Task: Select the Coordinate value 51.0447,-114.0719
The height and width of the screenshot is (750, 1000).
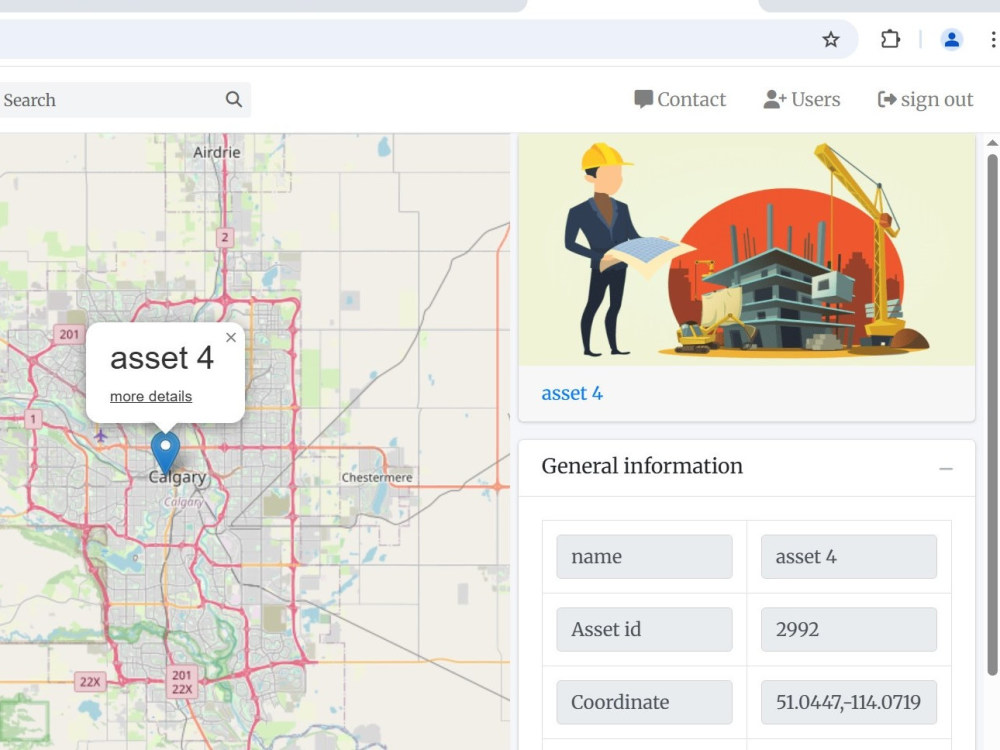Action: [x=849, y=702]
